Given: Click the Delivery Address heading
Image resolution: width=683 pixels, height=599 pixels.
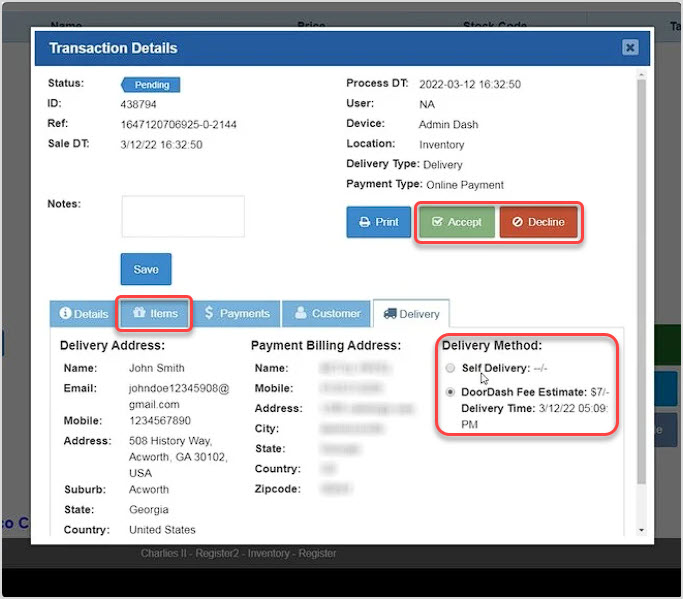Looking at the screenshot, I should pyautogui.click(x=112, y=345).
